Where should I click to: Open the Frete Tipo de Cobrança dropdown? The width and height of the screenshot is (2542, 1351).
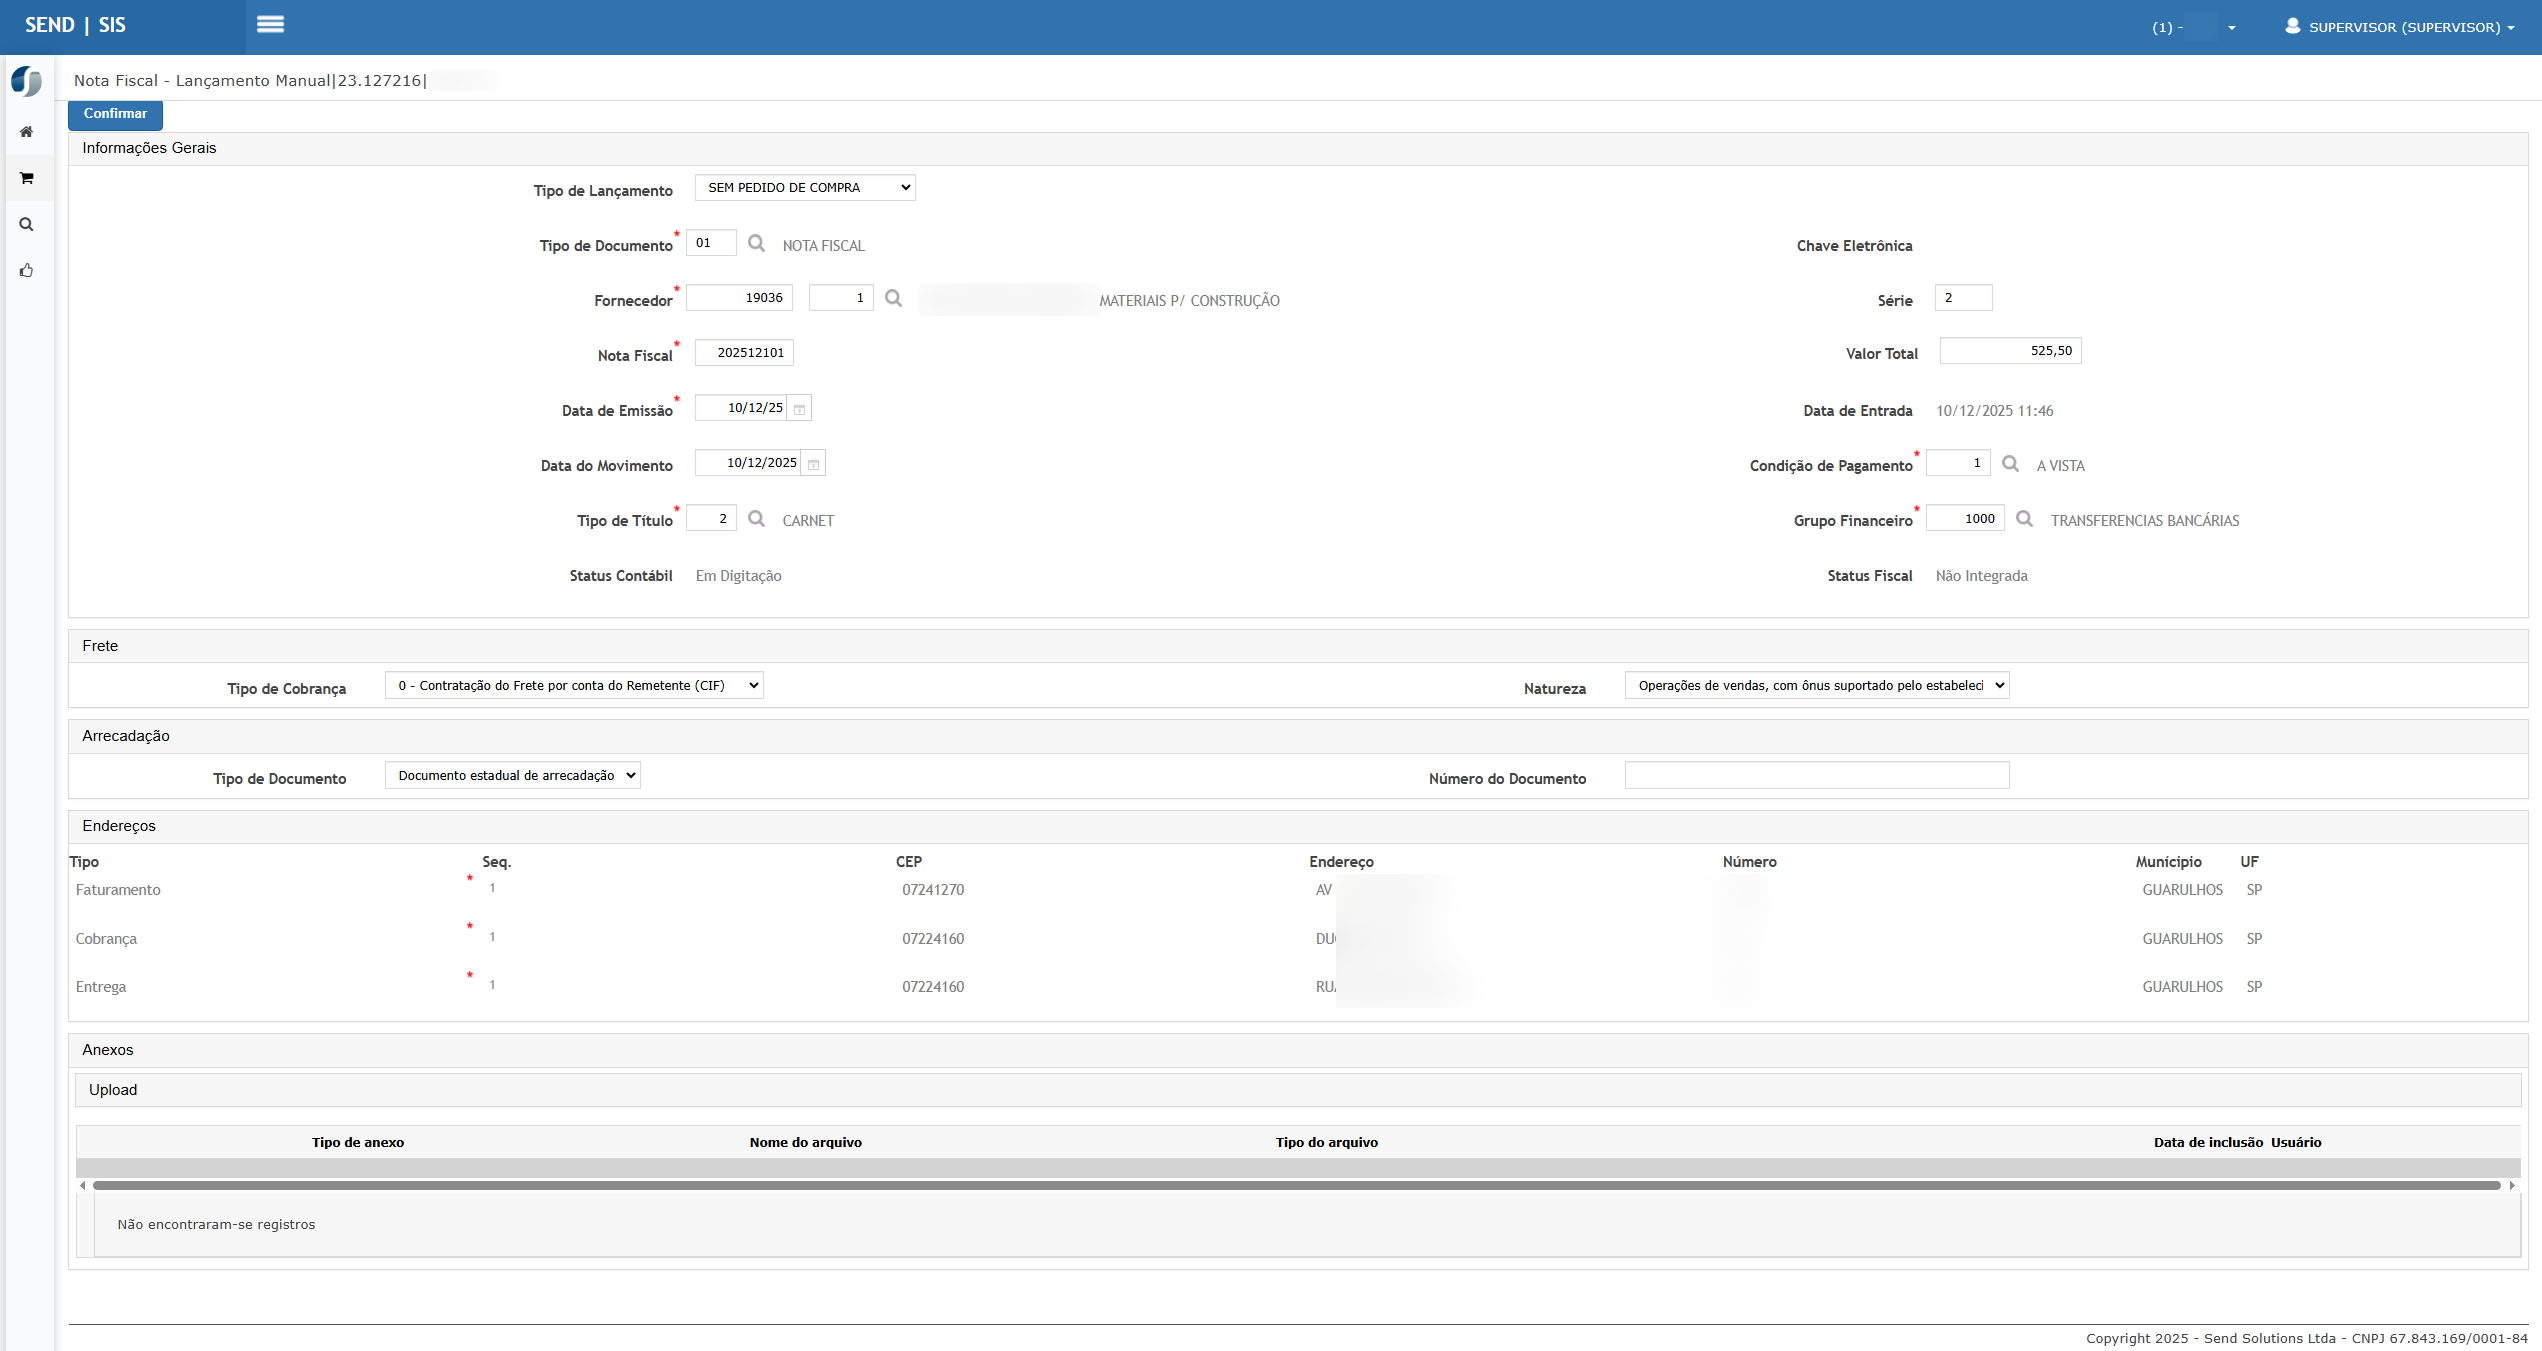574,686
